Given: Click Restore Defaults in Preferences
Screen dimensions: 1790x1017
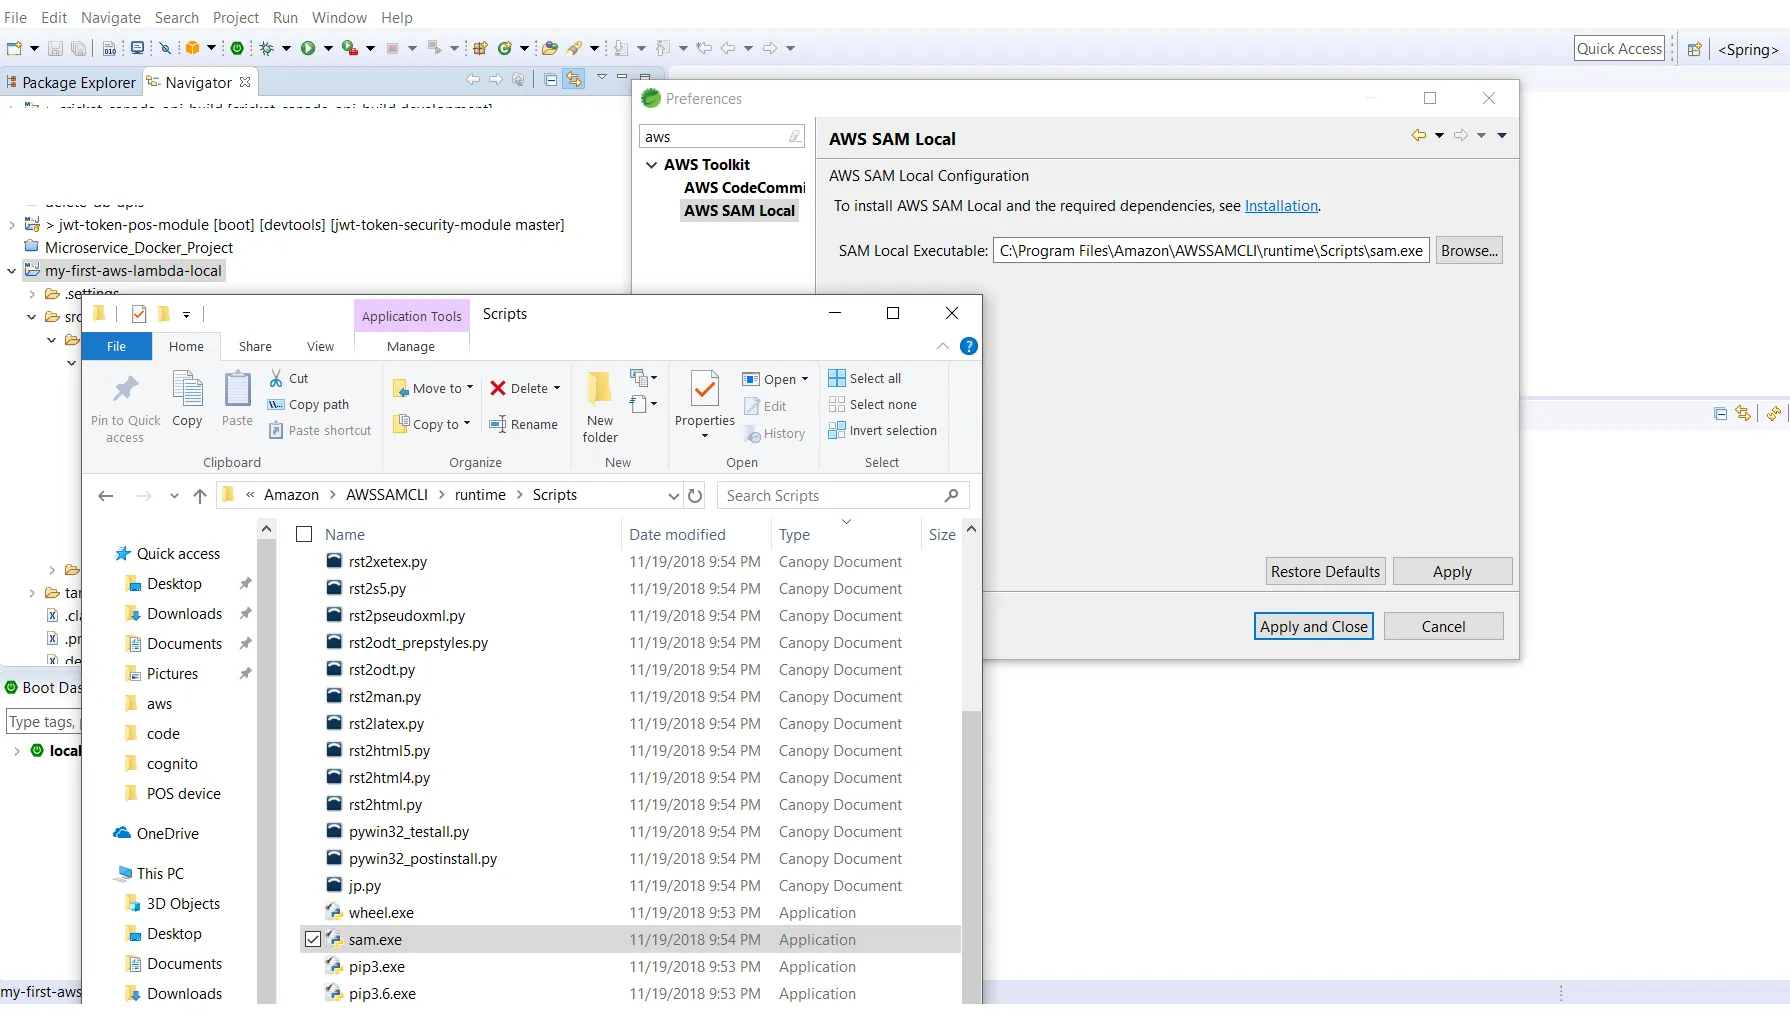Looking at the screenshot, I should pos(1325,571).
